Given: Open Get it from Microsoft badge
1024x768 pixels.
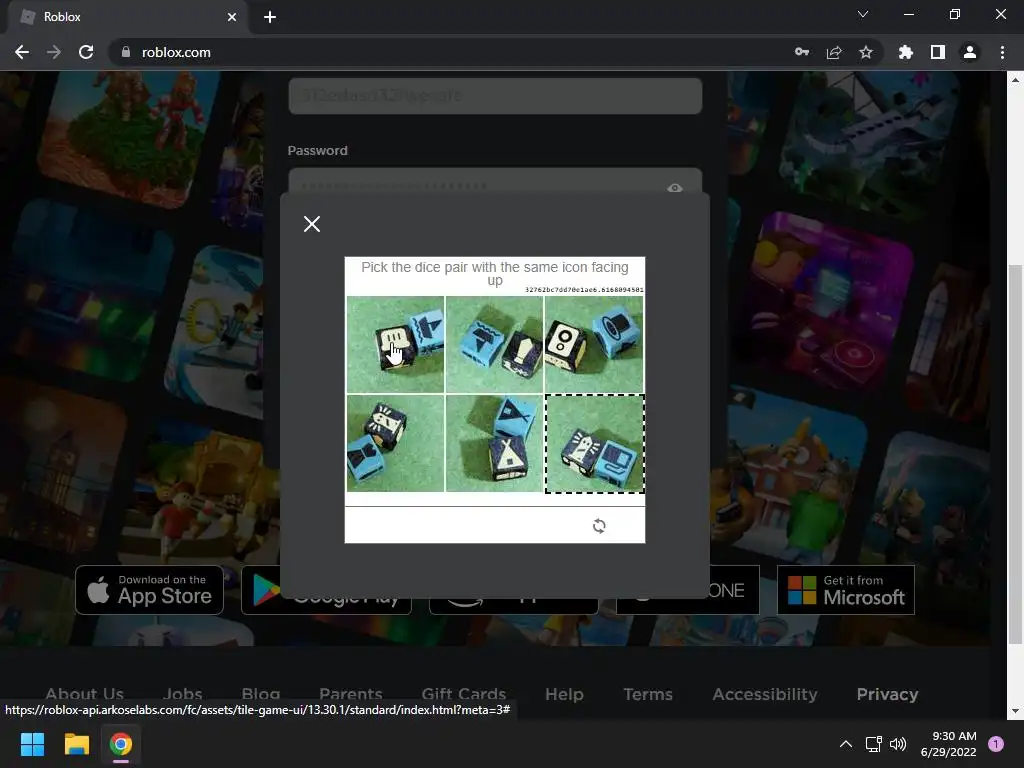Looking at the screenshot, I should pos(846,590).
